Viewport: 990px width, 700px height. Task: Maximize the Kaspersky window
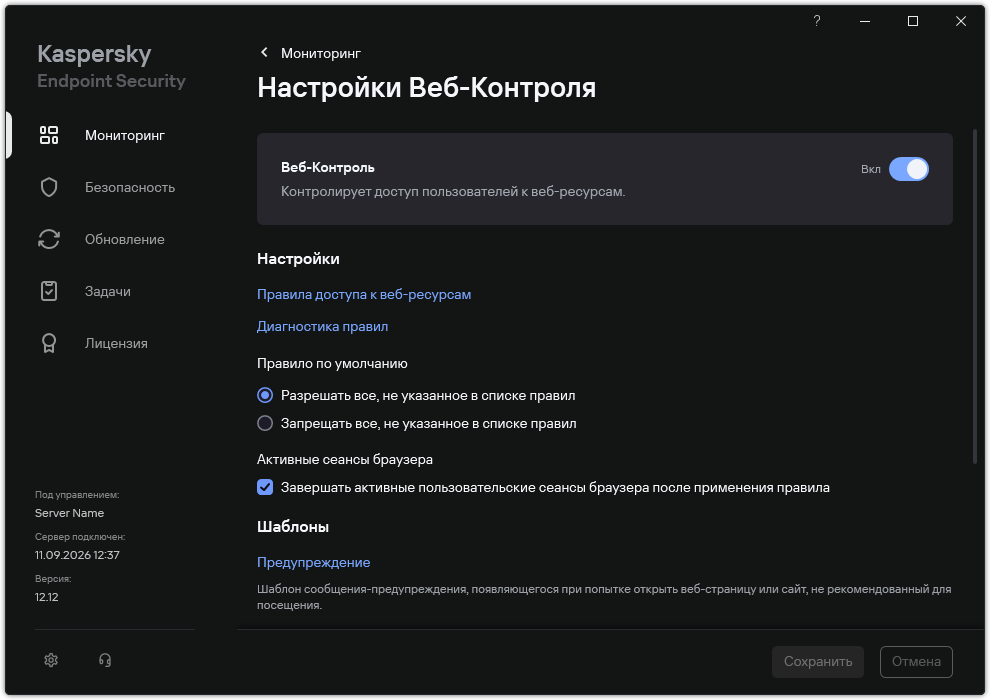913,21
